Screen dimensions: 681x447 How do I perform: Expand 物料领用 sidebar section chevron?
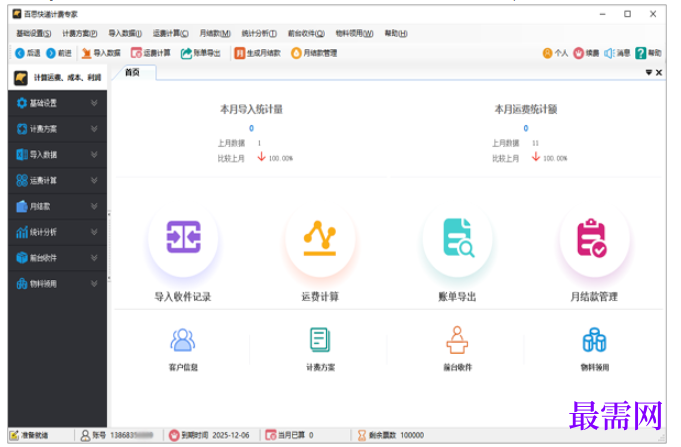tap(94, 284)
